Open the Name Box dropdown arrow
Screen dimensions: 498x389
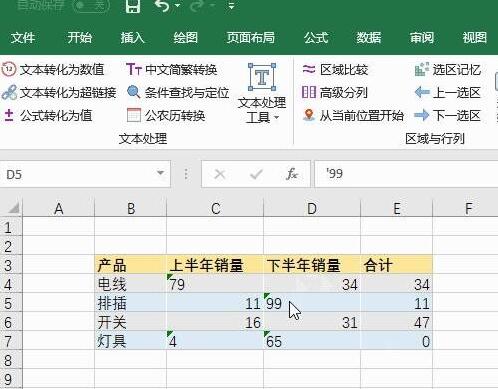[160, 173]
